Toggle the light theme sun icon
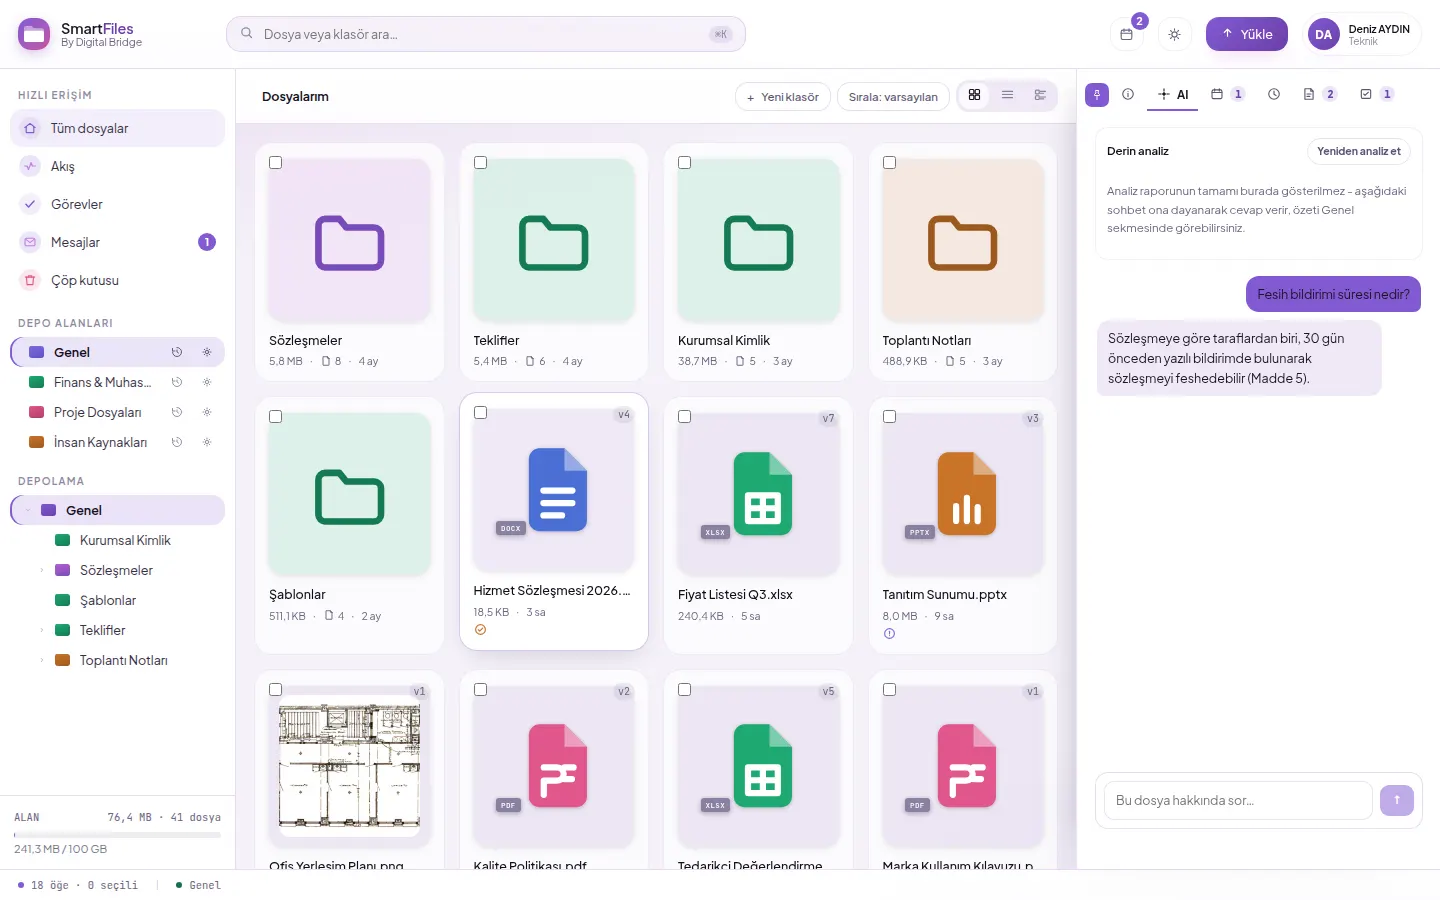 pyautogui.click(x=1174, y=34)
